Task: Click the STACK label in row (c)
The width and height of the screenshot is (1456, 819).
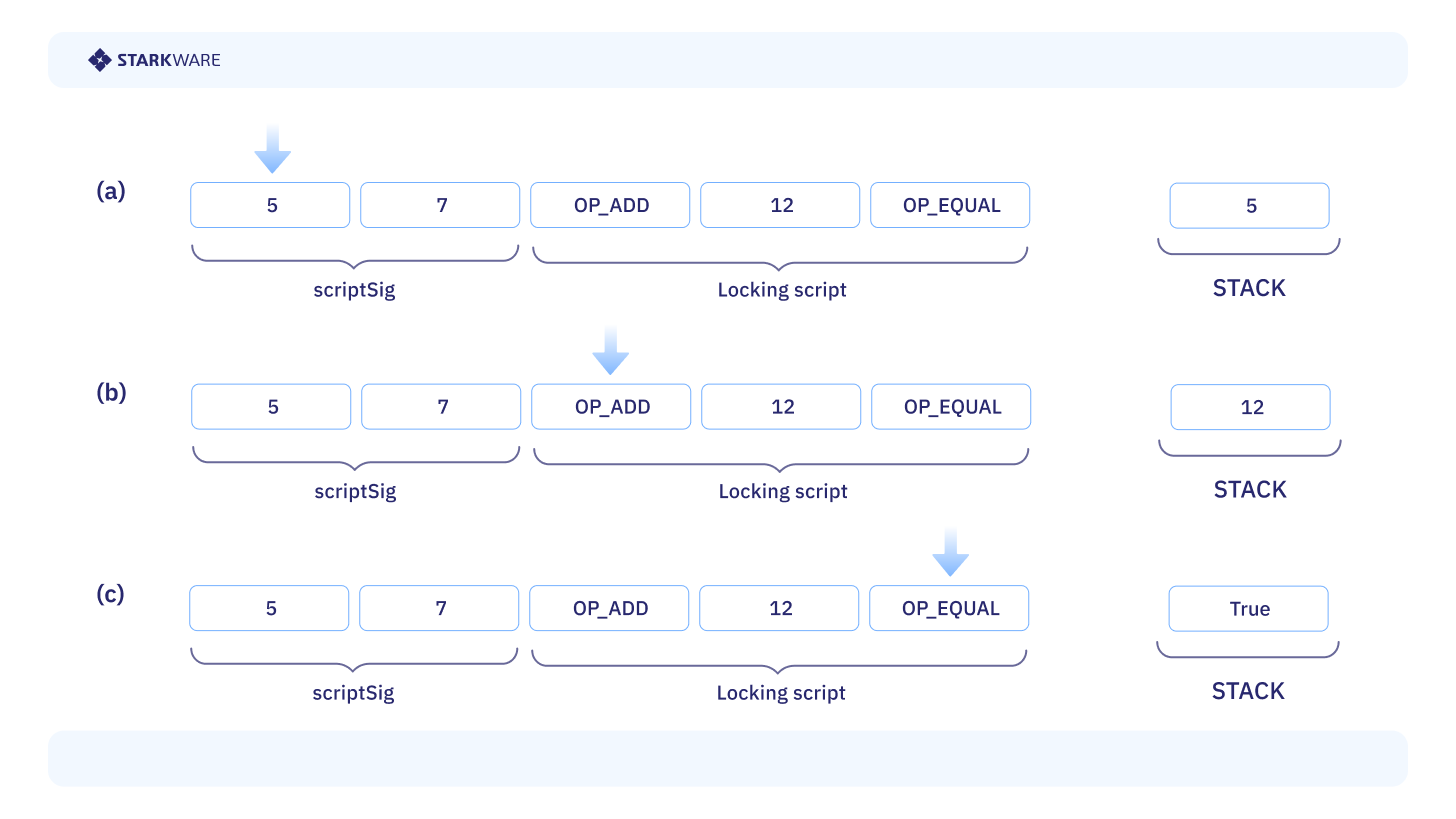Action: pos(1248,691)
